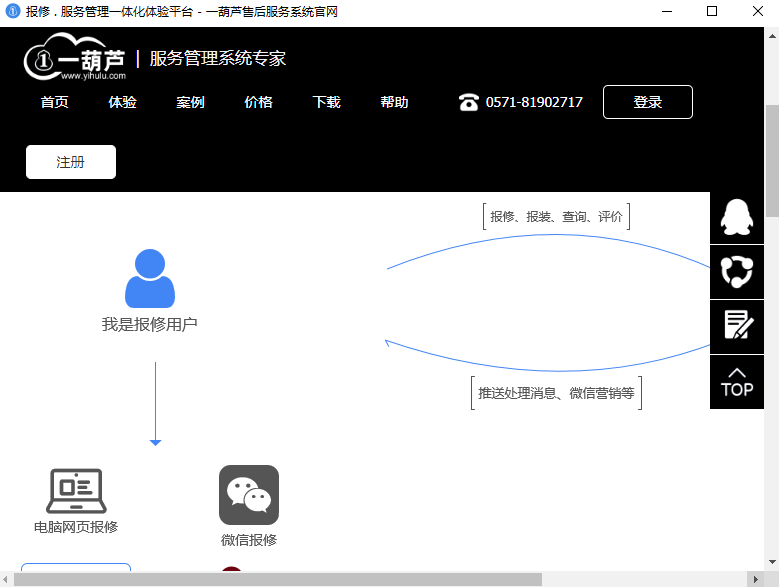The width and height of the screenshot is (779, 587).
Task: Open the 案例 navigation item
Action: tap(190, 102)
